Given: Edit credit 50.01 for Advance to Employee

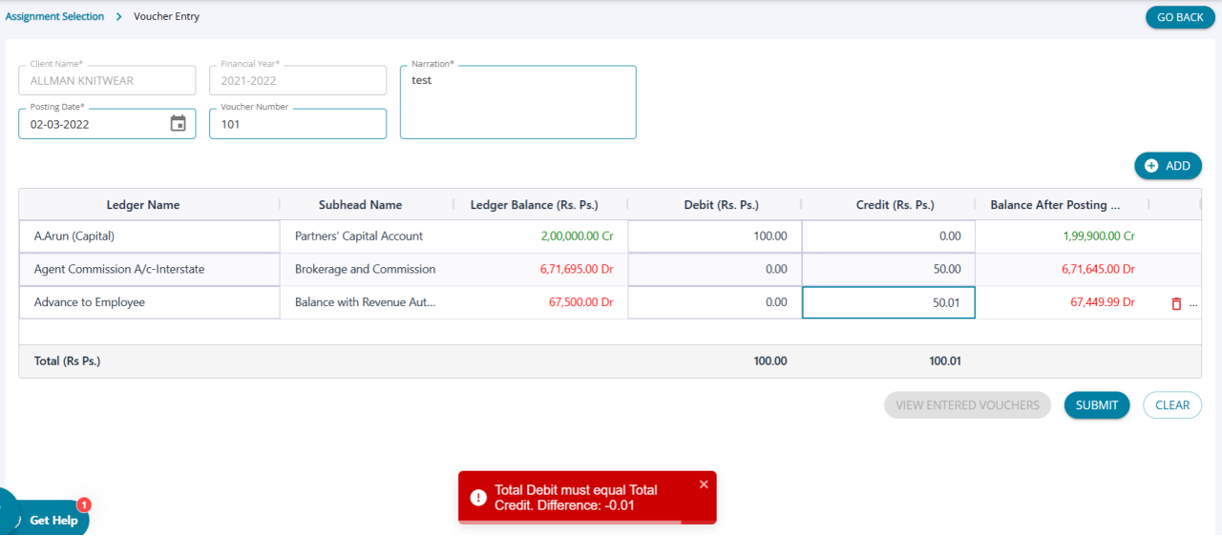Looking at the screenshot, I should [888, 303].
